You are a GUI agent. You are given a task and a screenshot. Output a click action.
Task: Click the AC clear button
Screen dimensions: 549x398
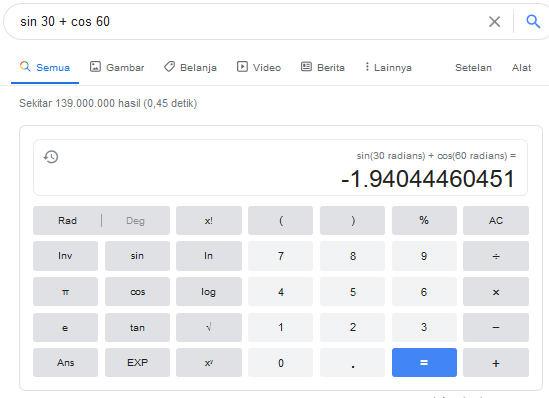point(495,221)
